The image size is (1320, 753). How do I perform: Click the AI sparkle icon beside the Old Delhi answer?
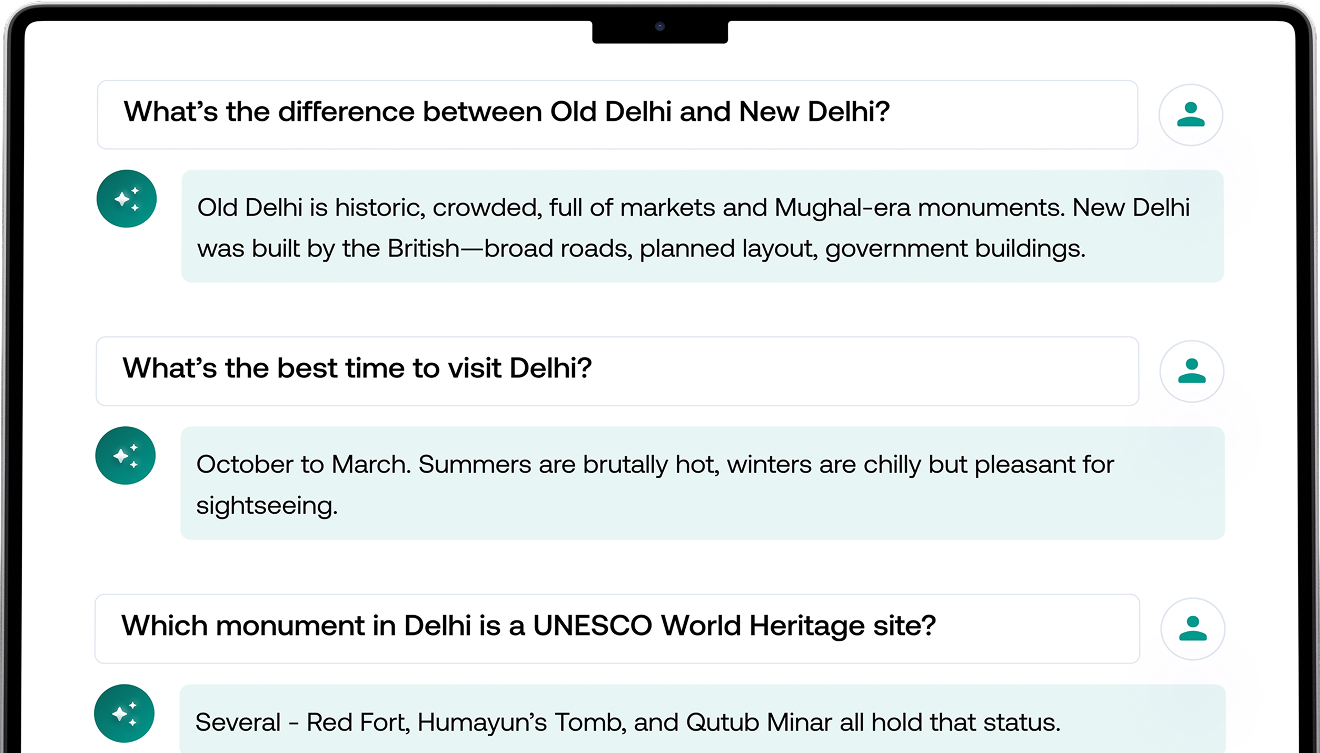click(x=126, y=199)
